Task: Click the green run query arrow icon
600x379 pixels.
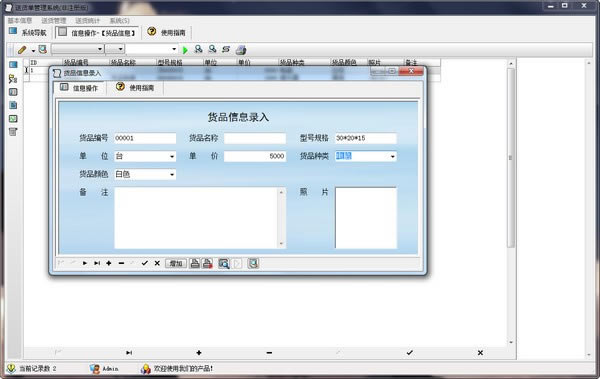Action: (x=185, y=50)
